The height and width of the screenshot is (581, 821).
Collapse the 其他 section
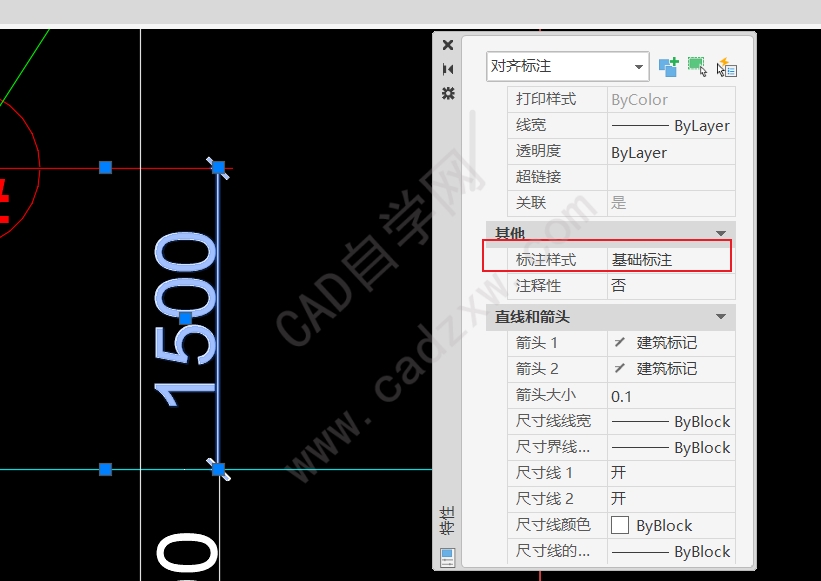click(x=721, y=233)
